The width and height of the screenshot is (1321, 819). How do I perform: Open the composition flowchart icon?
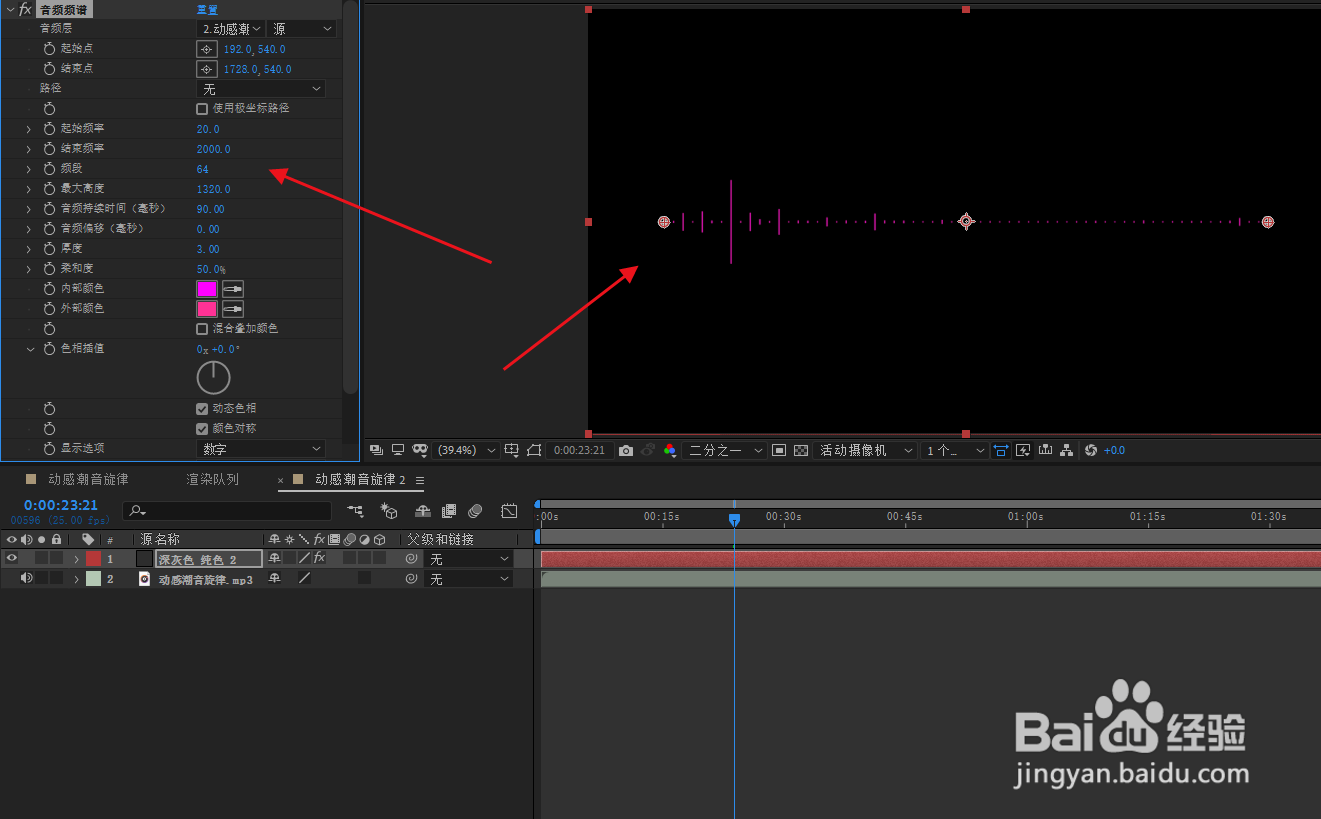1067,451
